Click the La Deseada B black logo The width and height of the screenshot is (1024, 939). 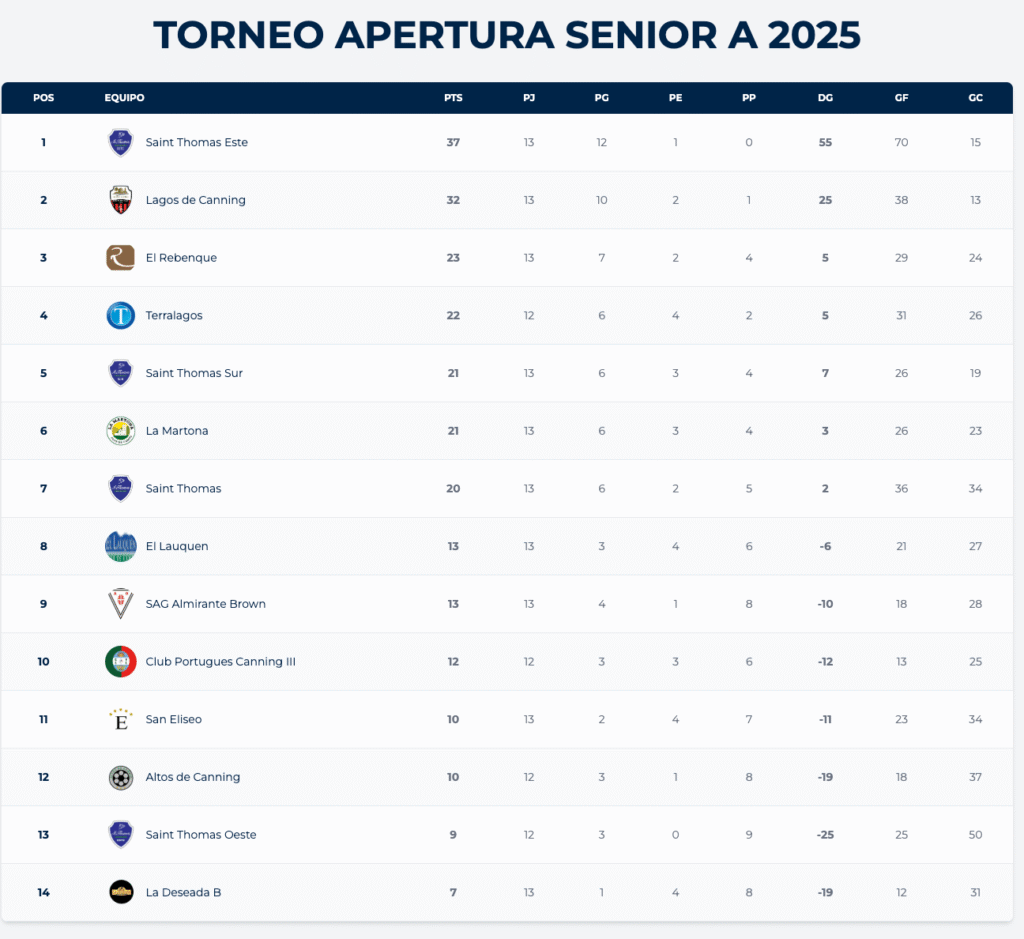(121, 892)
